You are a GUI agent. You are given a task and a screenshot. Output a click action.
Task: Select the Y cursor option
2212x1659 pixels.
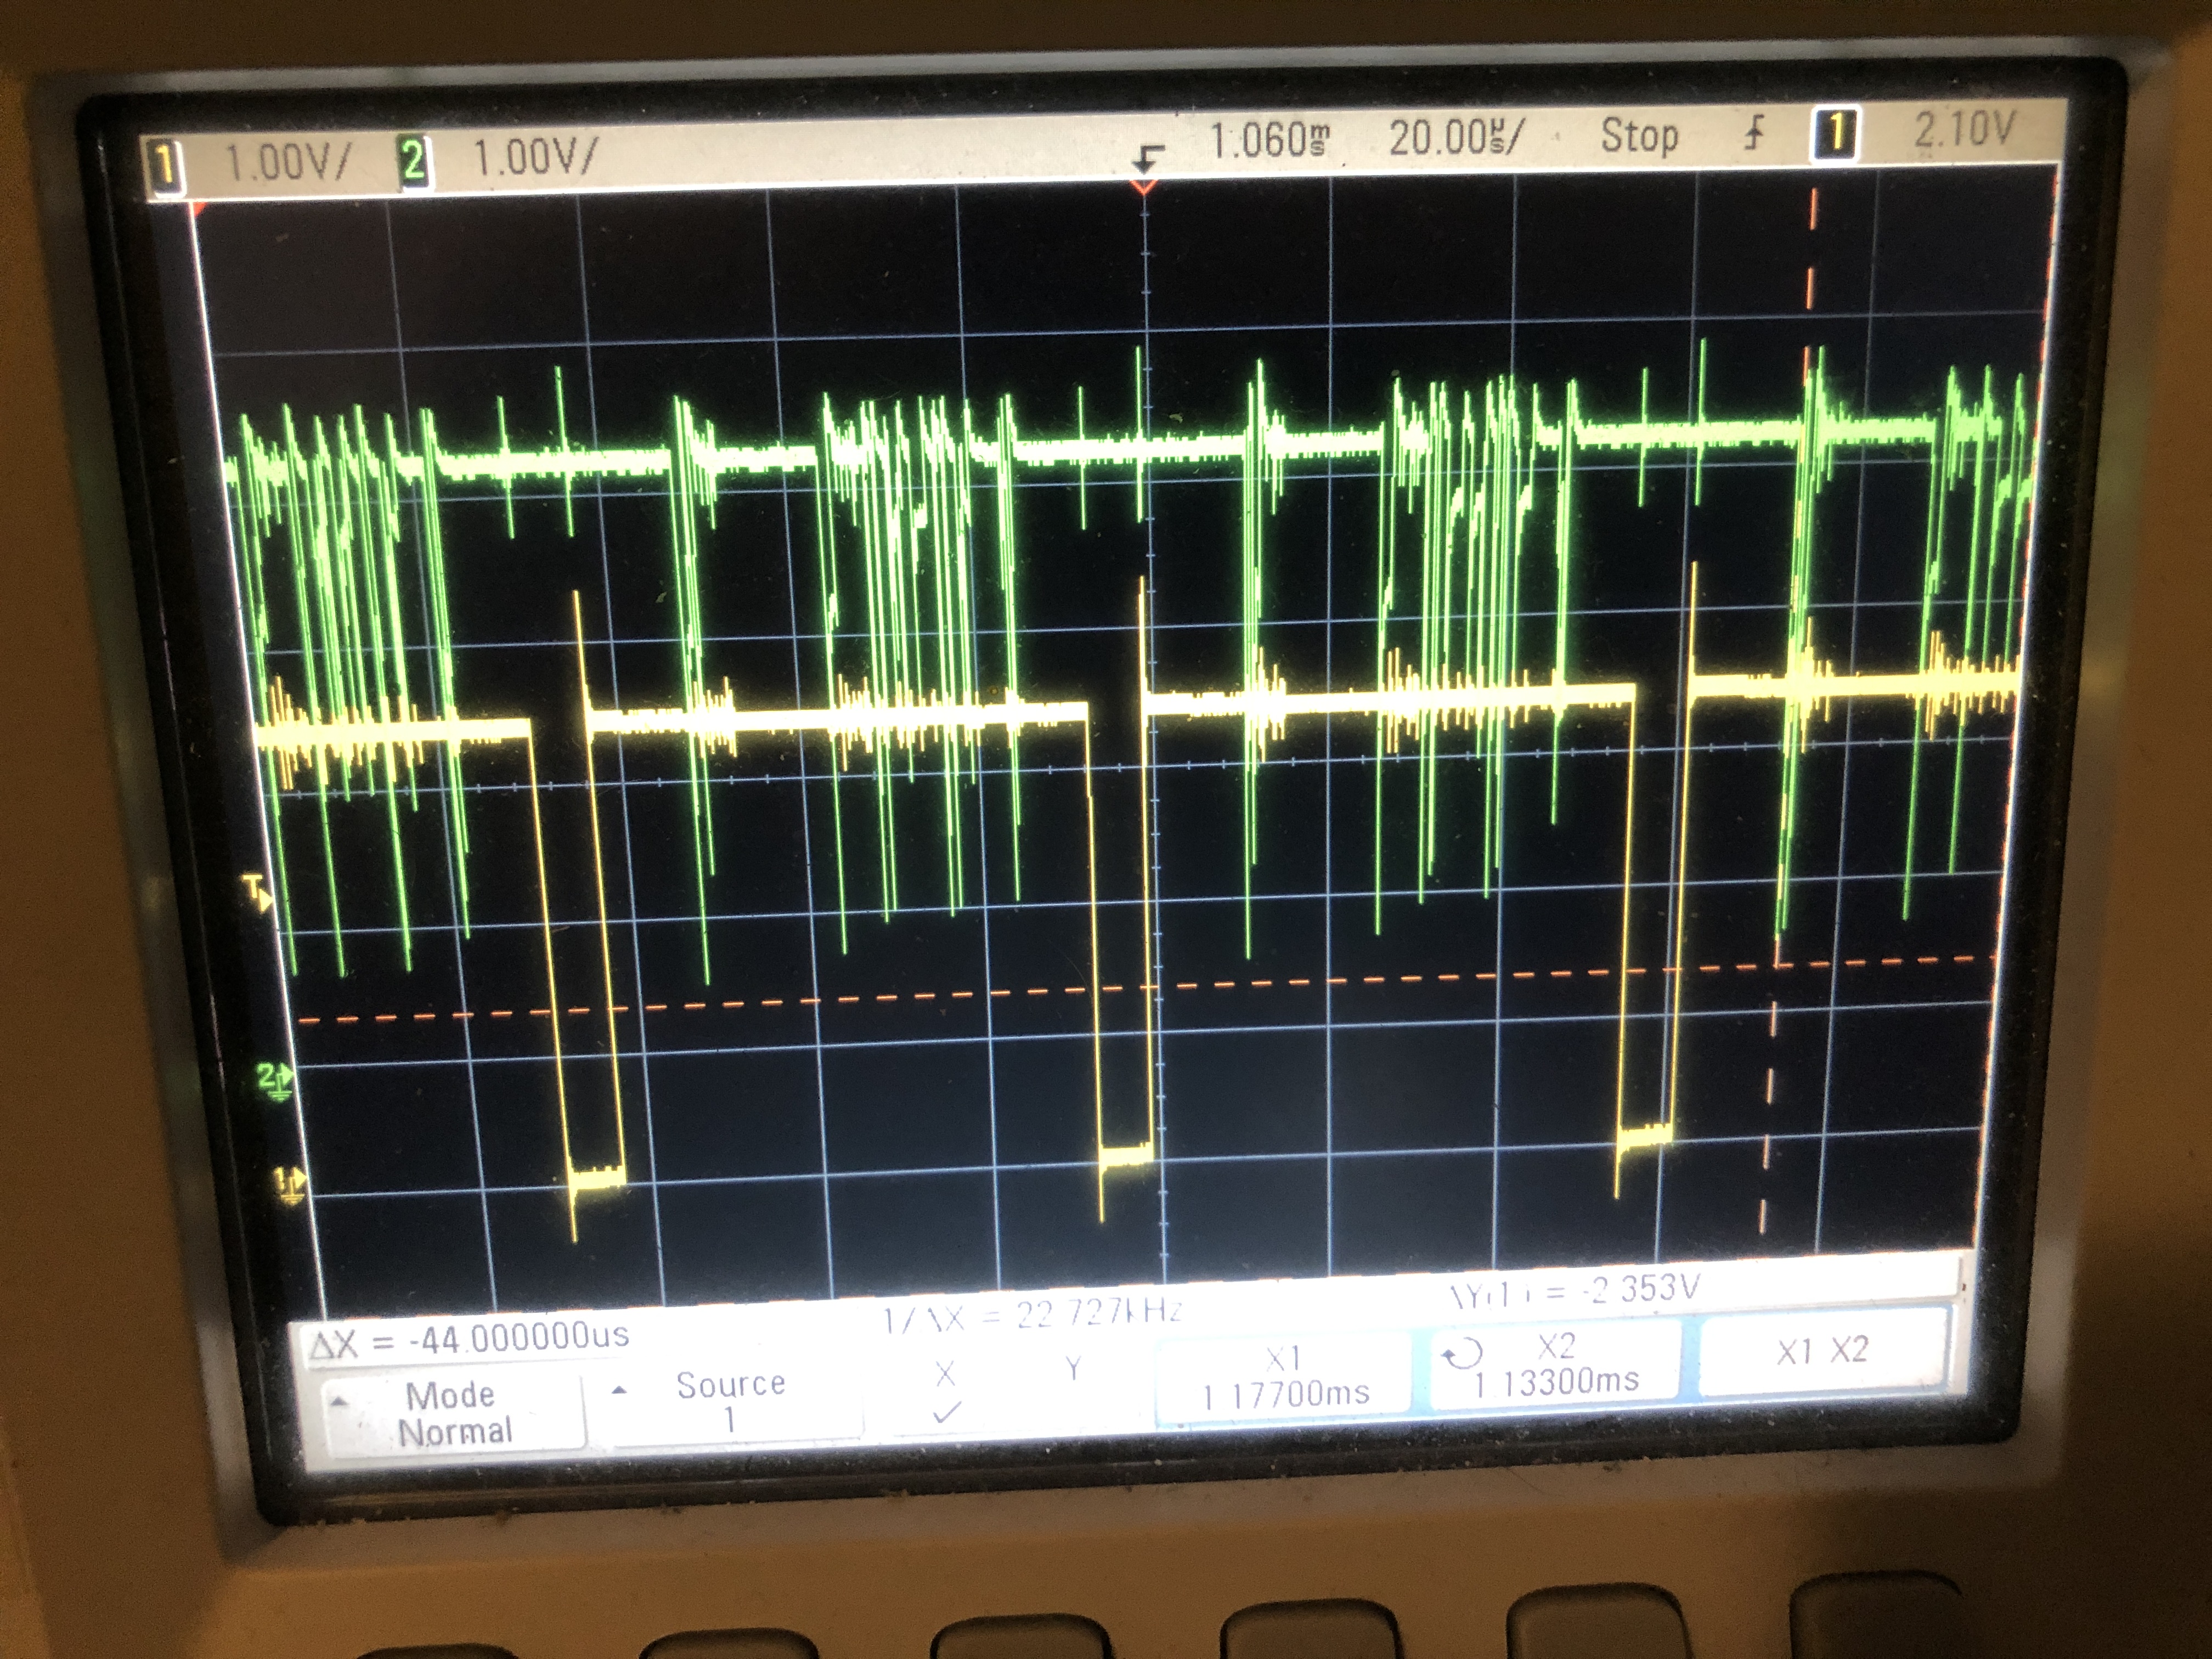[1073, 1369]
